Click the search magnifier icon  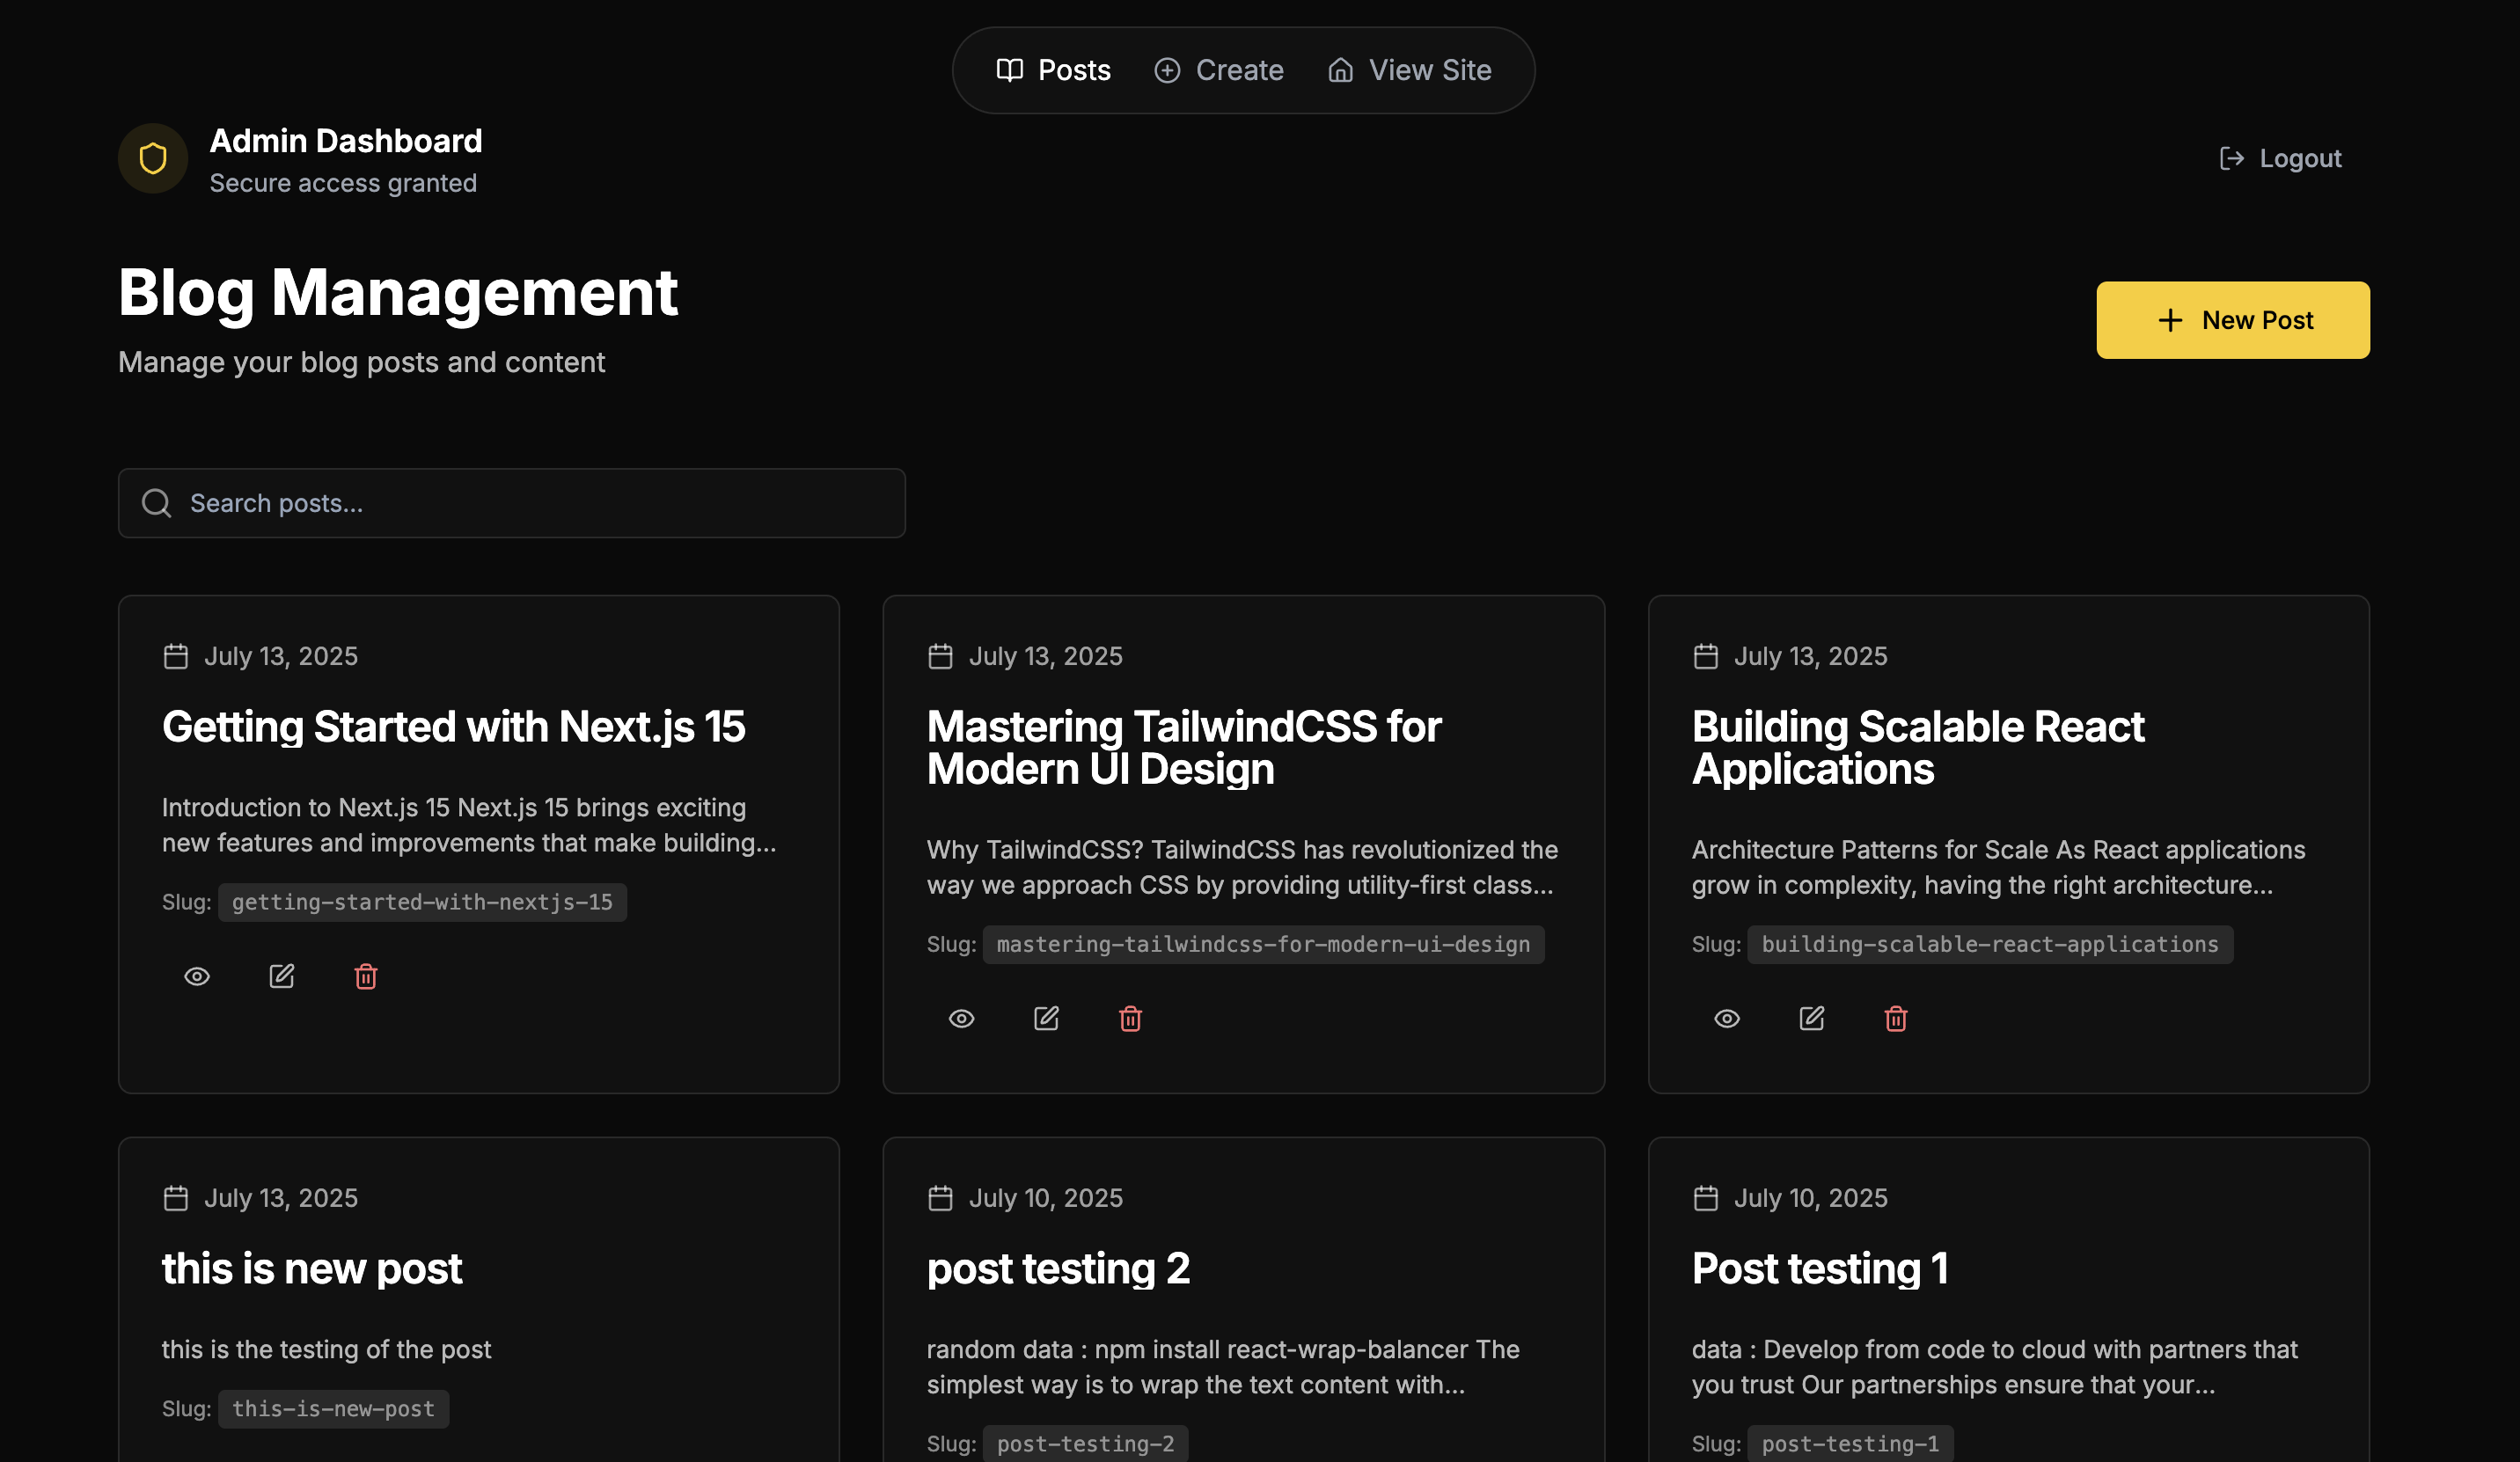[x=156, y=503]
